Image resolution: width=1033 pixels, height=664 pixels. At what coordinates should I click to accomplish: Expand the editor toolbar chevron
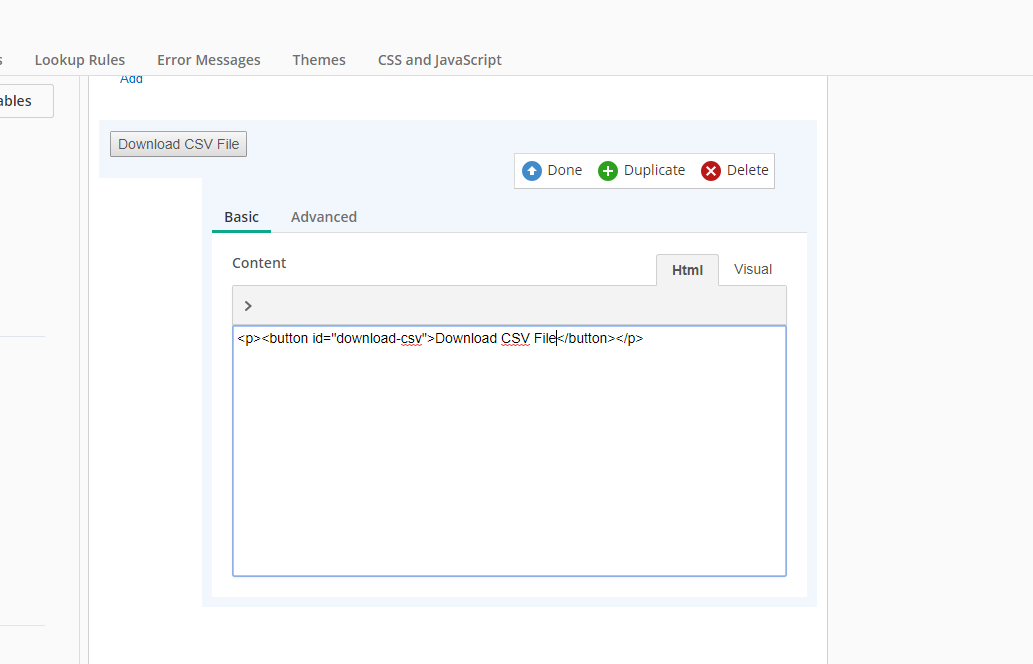click(248, 306)
